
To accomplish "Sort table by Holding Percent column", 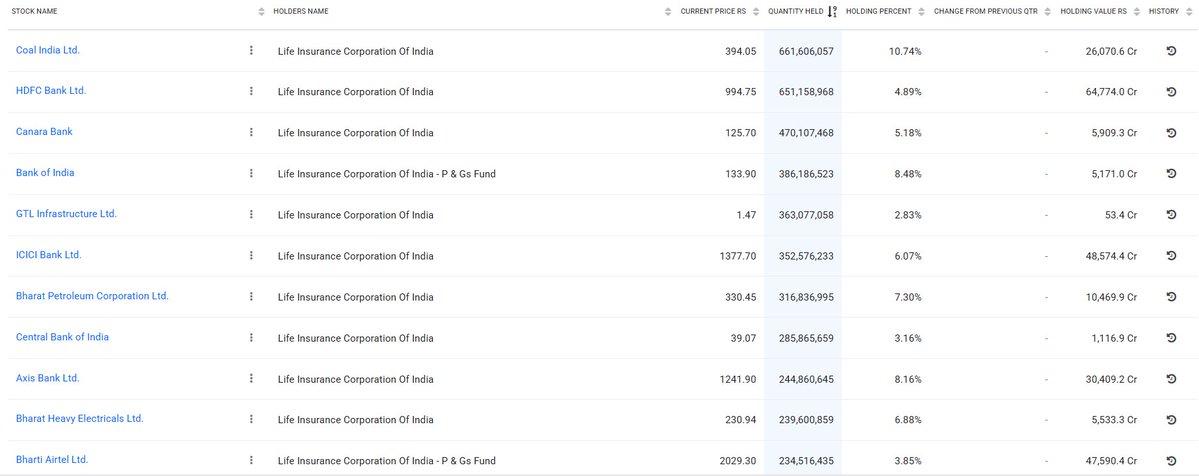I will [x=921, y=11].
